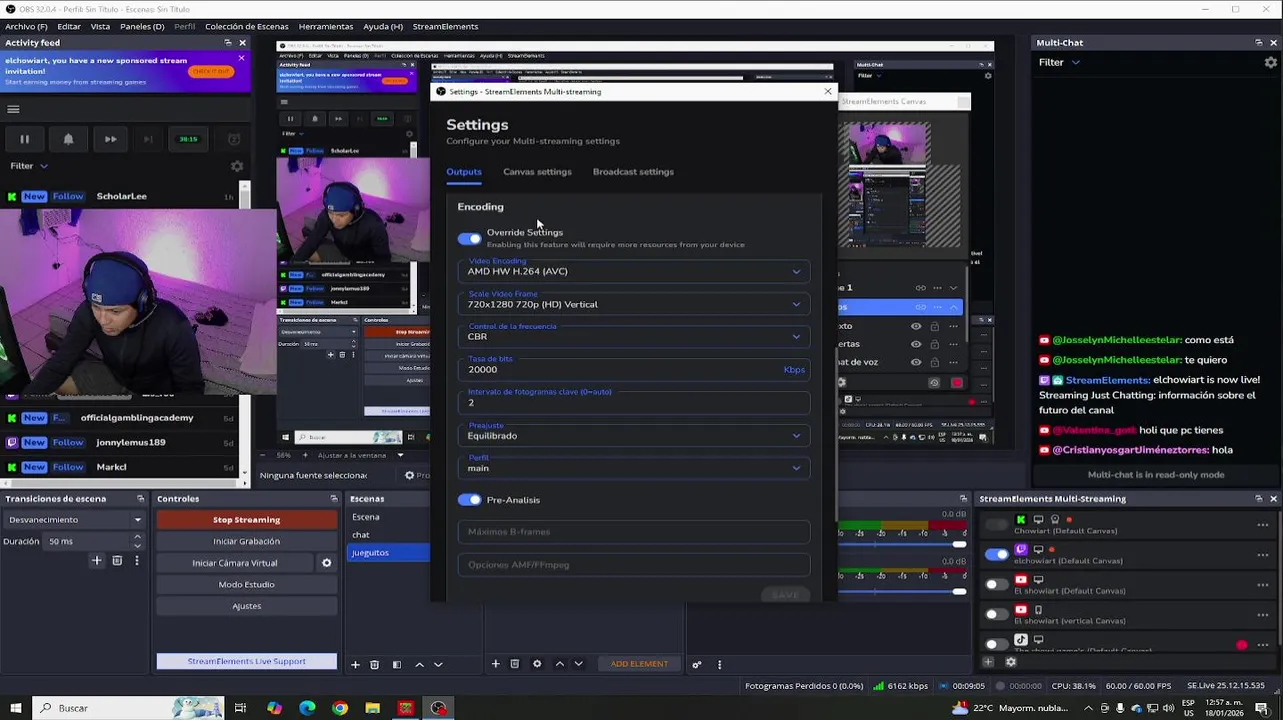
Task: Move scene down with arrow
Action: pos(438,664)
